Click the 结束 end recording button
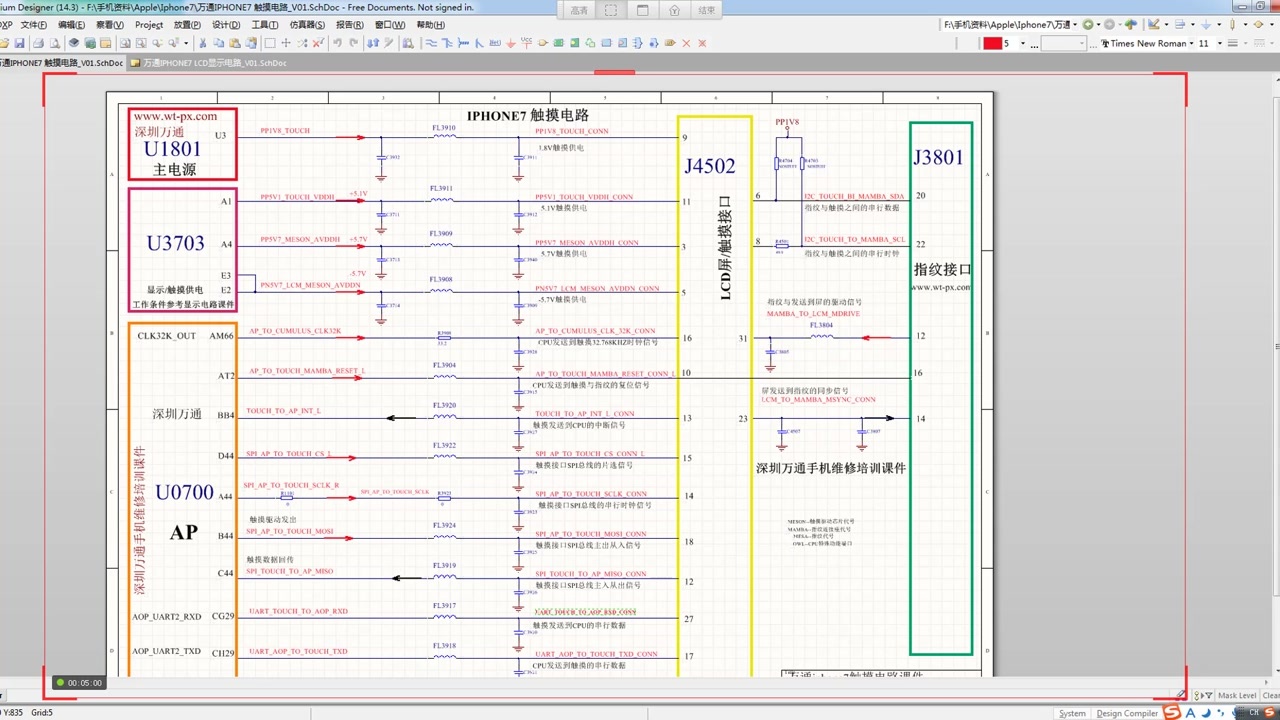Image resolution: width=1280 pixels, height=720 pixels. [x=706, y=10]
